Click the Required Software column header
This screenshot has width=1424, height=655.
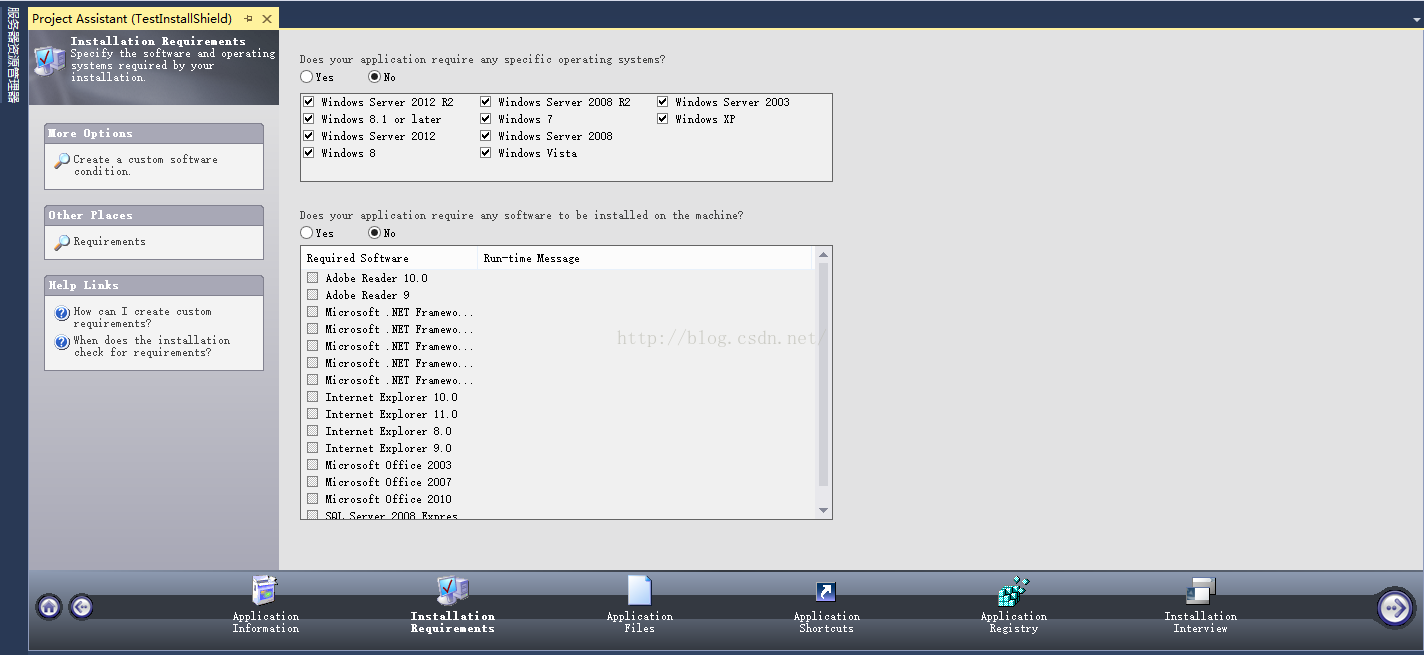pyautogui.click(x=389, y=258)
